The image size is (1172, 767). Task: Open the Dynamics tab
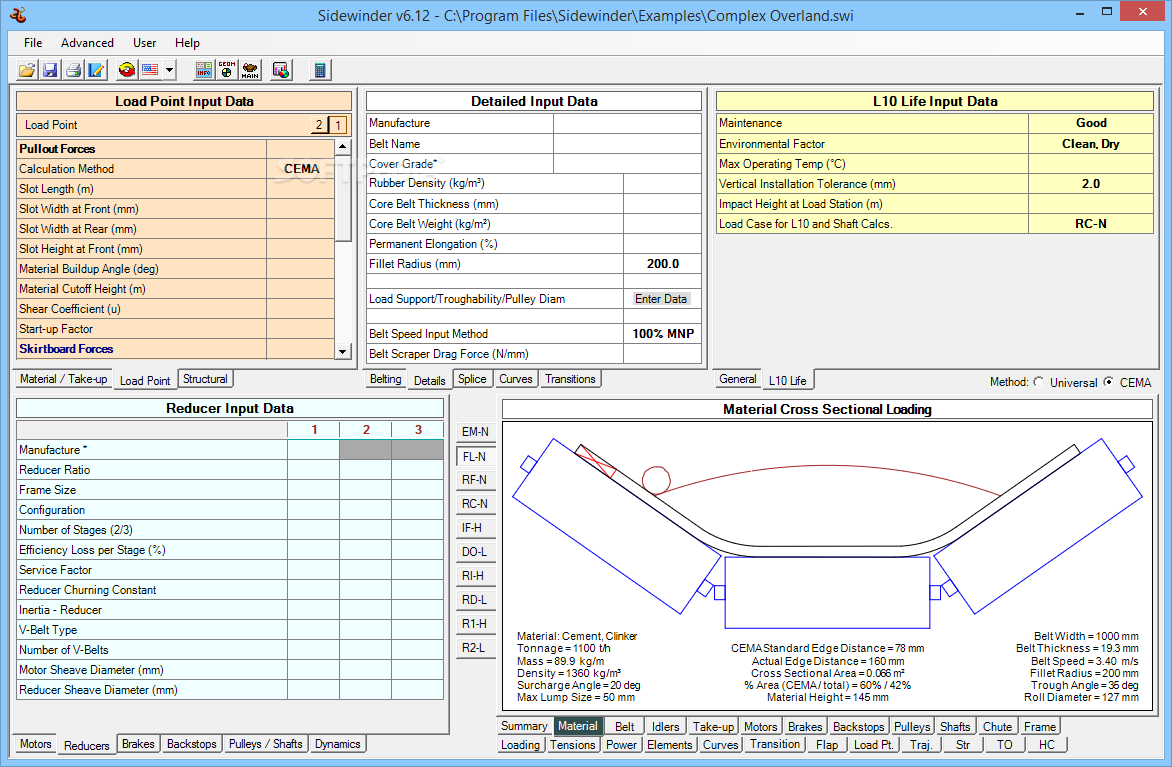[338, 744]
